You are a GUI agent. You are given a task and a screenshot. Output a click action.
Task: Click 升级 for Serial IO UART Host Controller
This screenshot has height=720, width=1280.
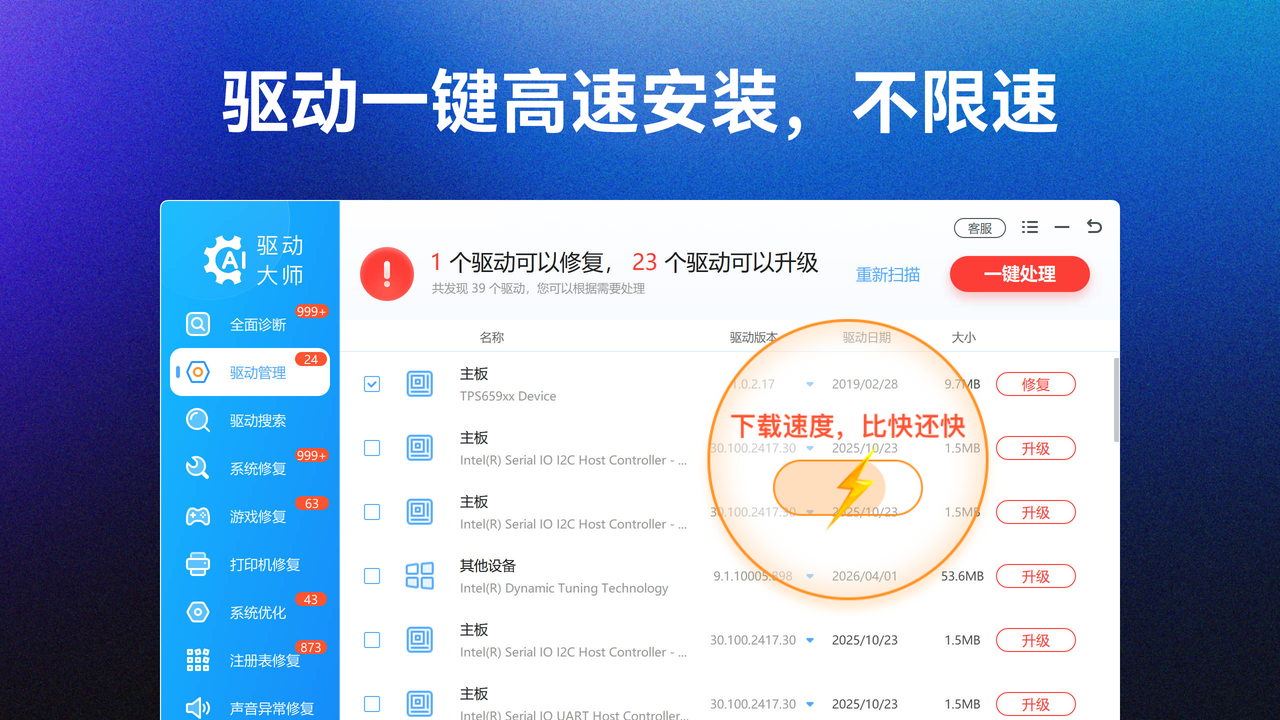click(x=1036, y=704)
